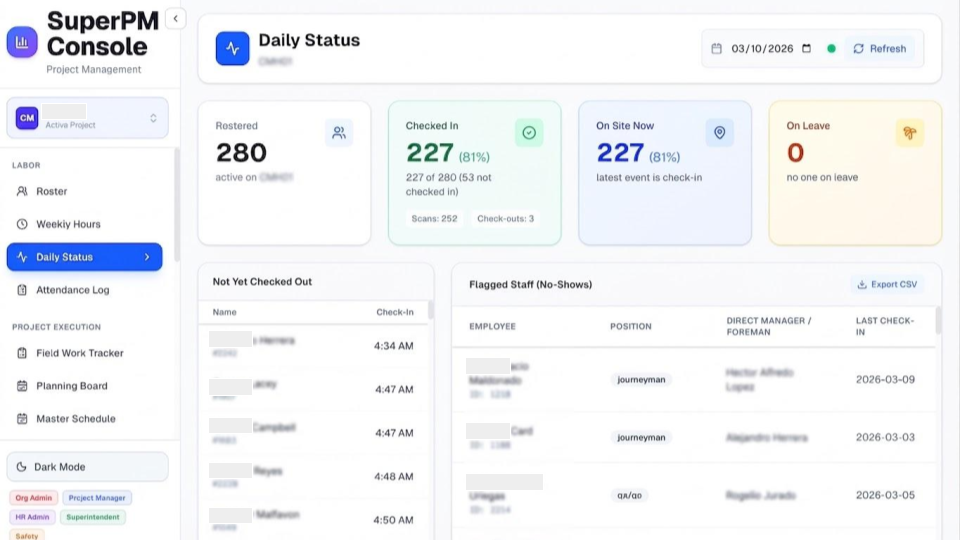This screenshot has height=540, width=960.
Task: Click the Daily Status chevron arrow
Action: [147, 257]
